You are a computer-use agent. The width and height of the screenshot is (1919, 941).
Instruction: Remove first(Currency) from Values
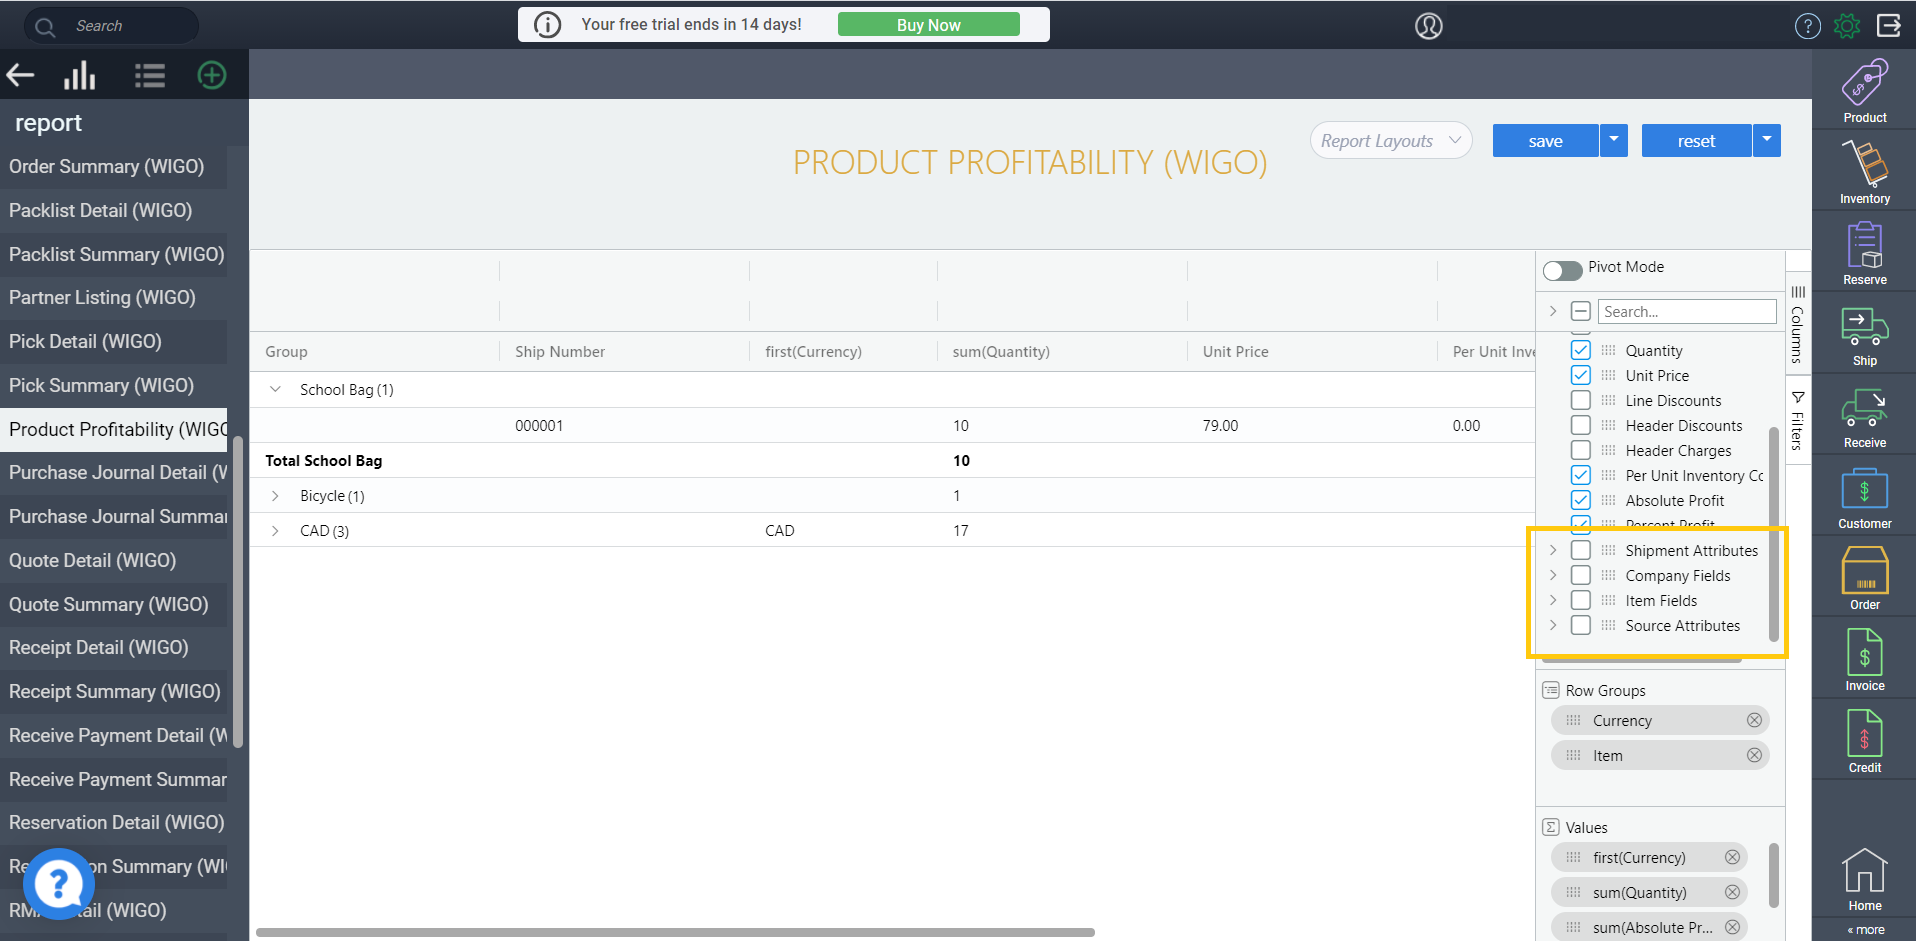pos(1732,857)
